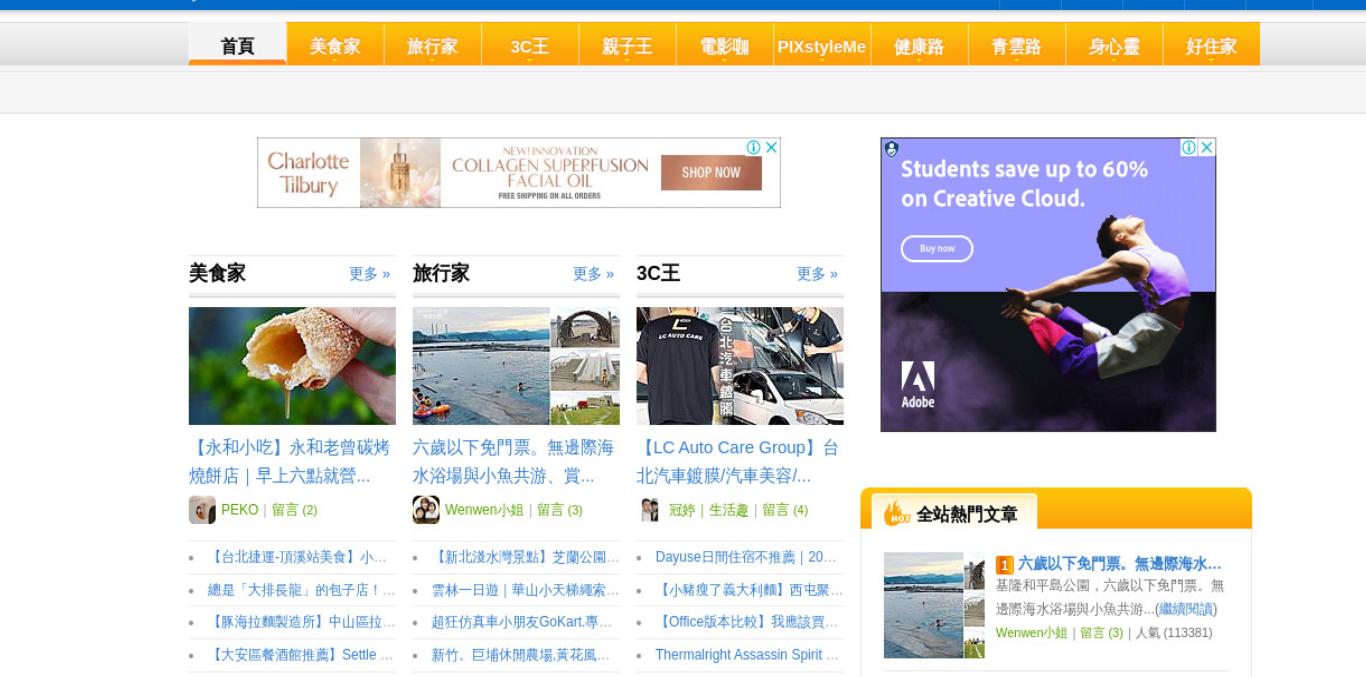Open the 青雲路 tab
The height and width of the screenshot is (677, 1366).
click(1016, 45)
